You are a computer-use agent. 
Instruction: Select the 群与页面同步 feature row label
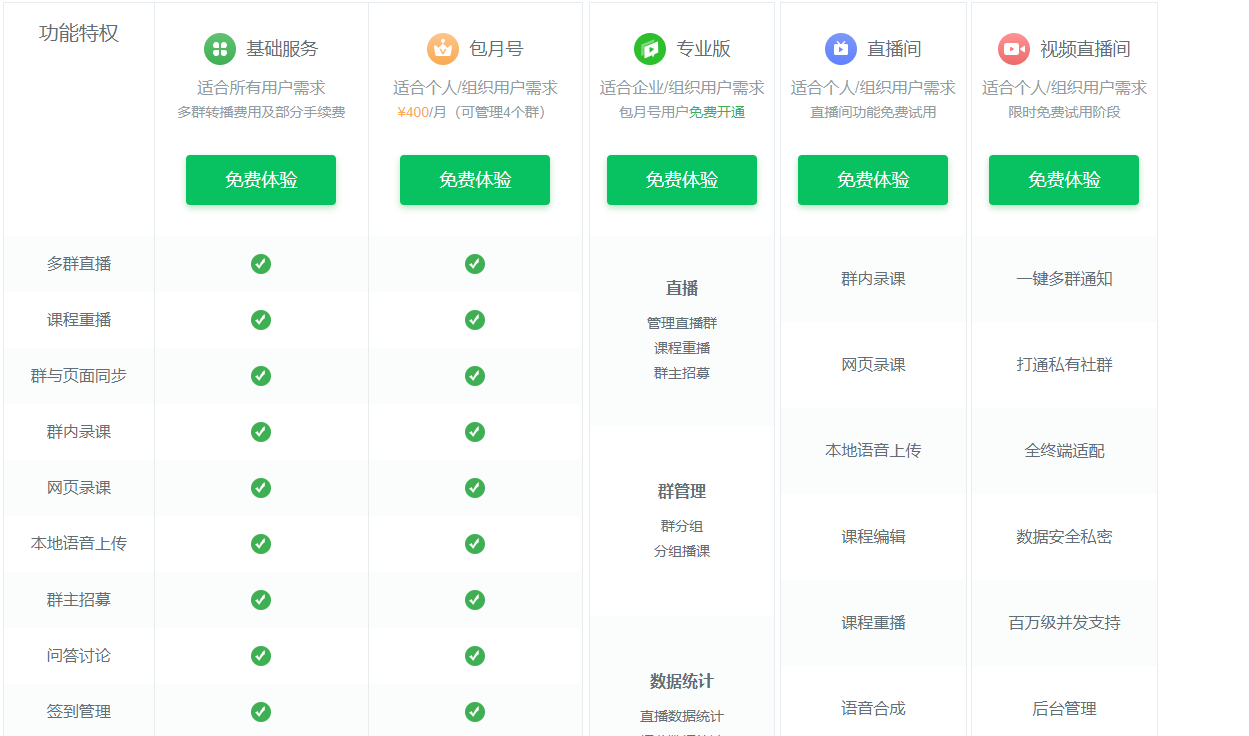(x=79, y=376)
